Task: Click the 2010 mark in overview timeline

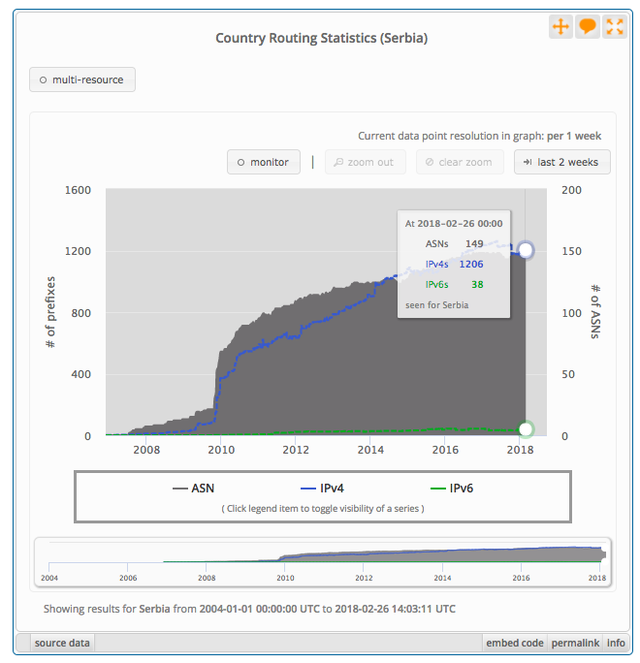Action: pos(285,578)
